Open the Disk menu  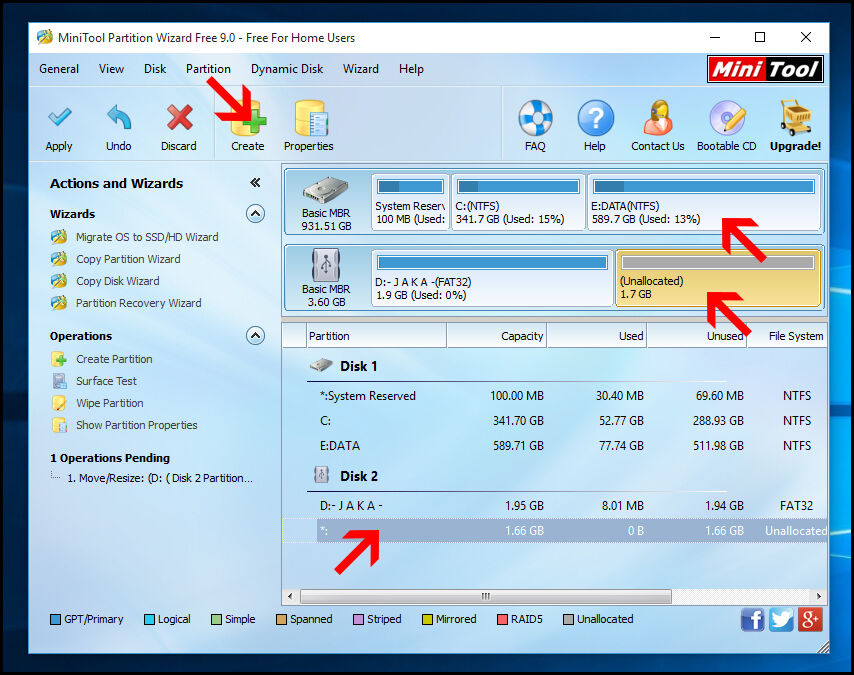coord(155,69)
